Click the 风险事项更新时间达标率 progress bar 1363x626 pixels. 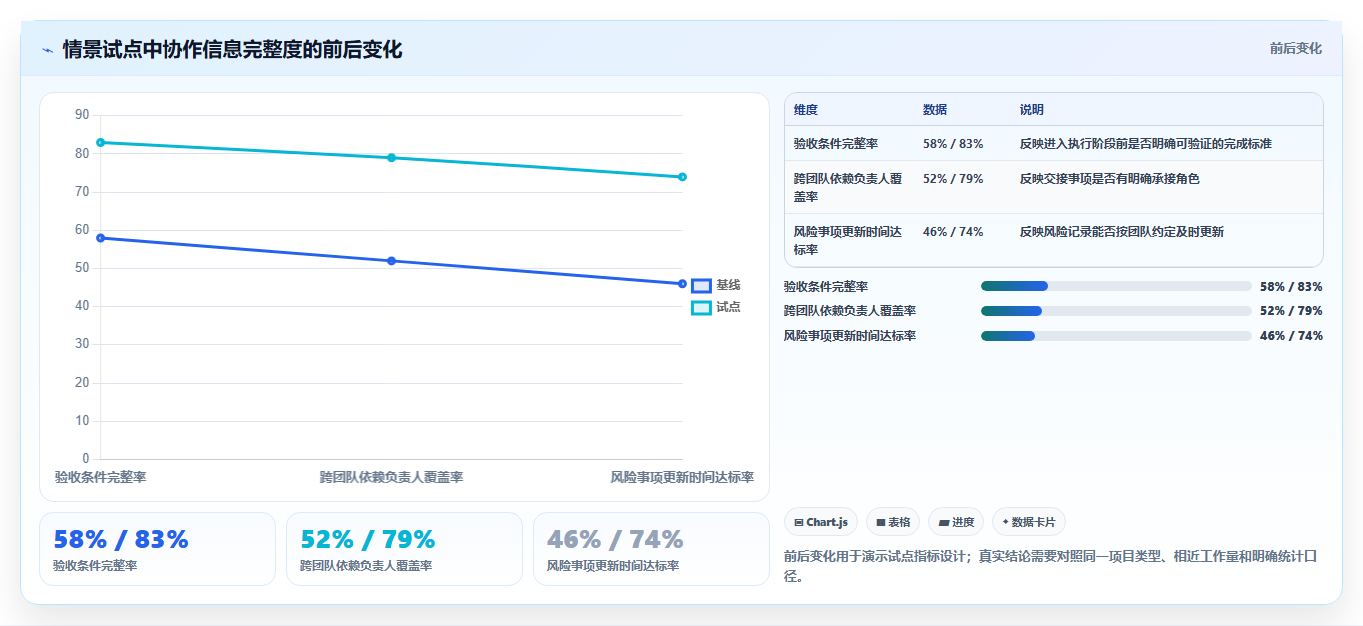(x=1116, y=336)
